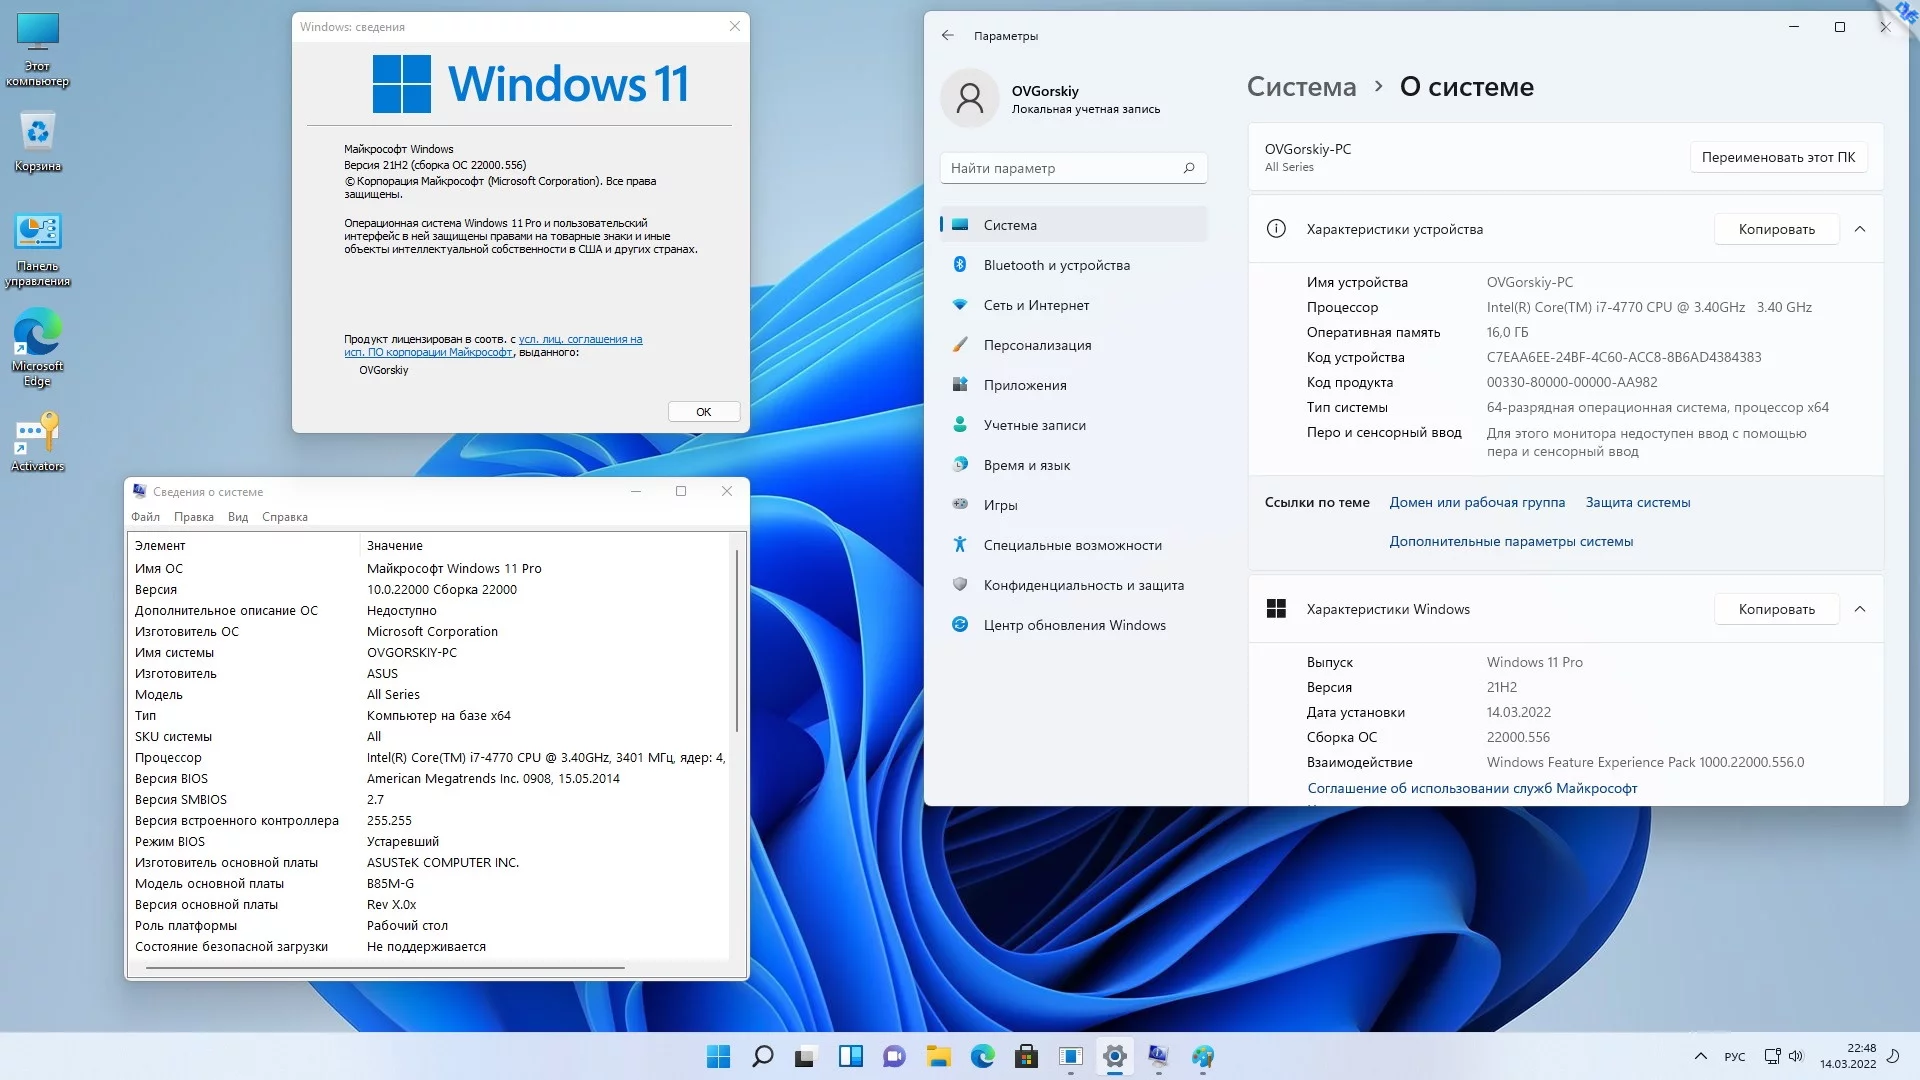Open the Справка menu

tap(284, 517)
